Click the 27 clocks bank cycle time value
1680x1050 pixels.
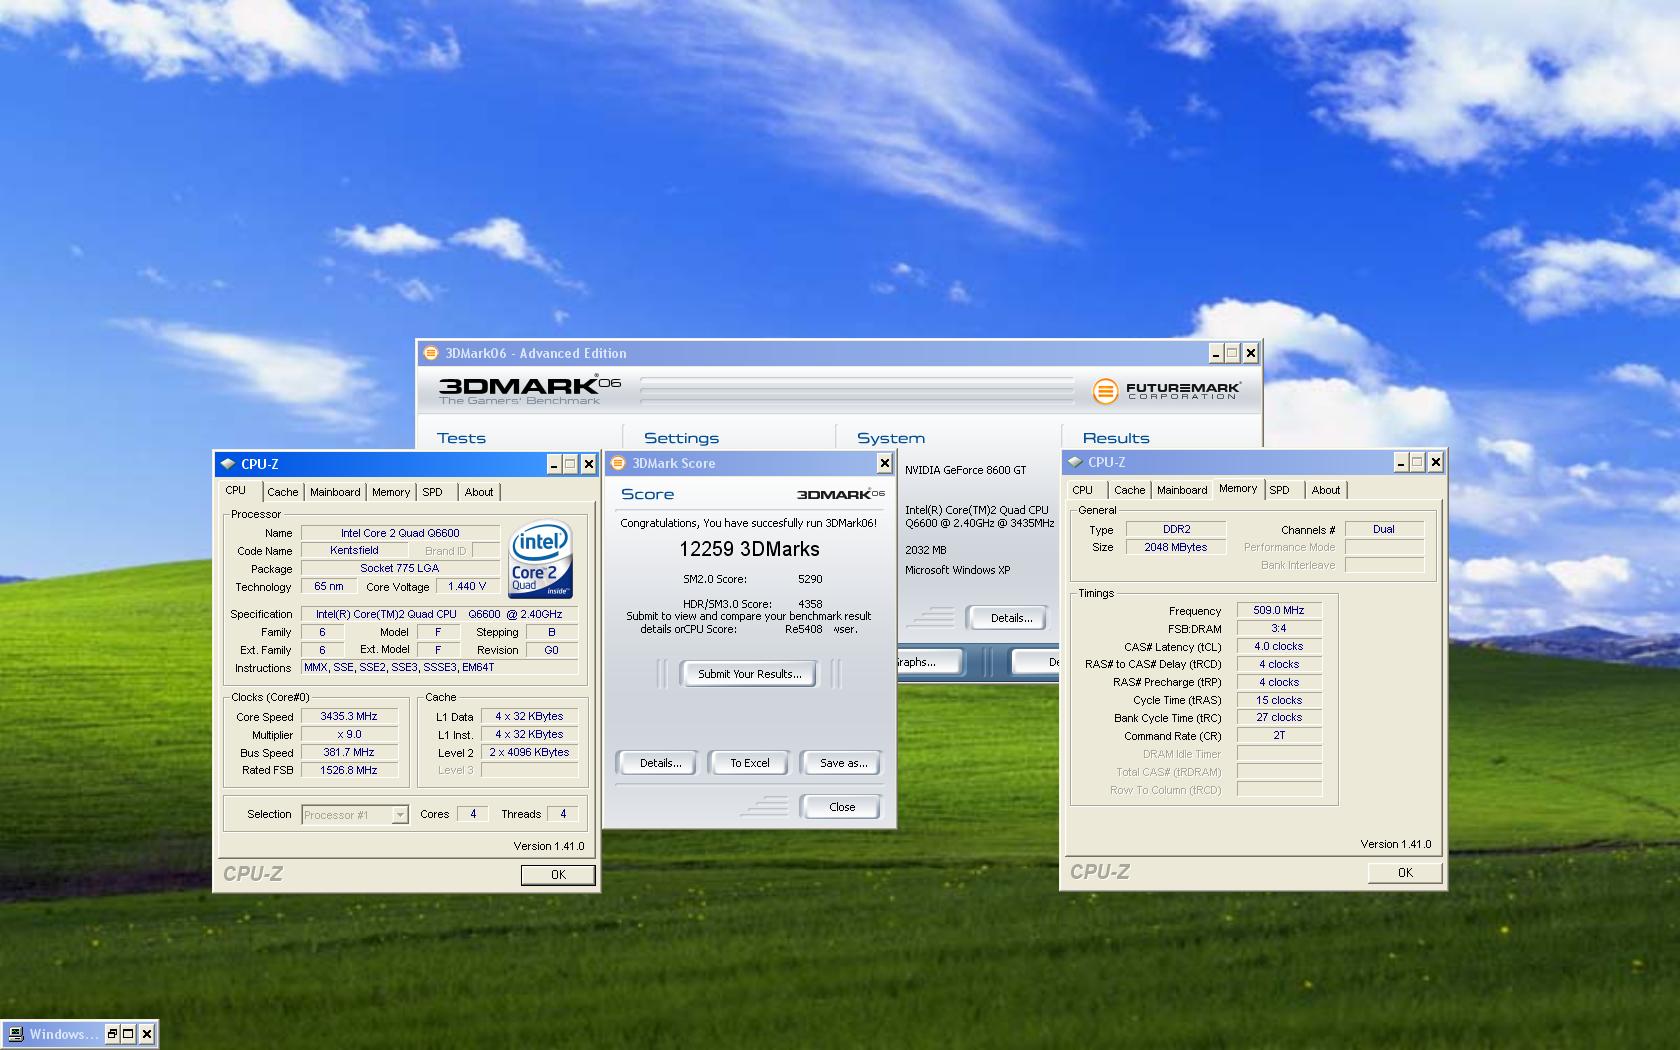pos(1279,717)
